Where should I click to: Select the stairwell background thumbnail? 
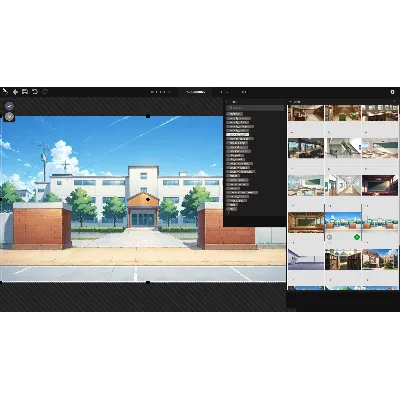point(343,148)
